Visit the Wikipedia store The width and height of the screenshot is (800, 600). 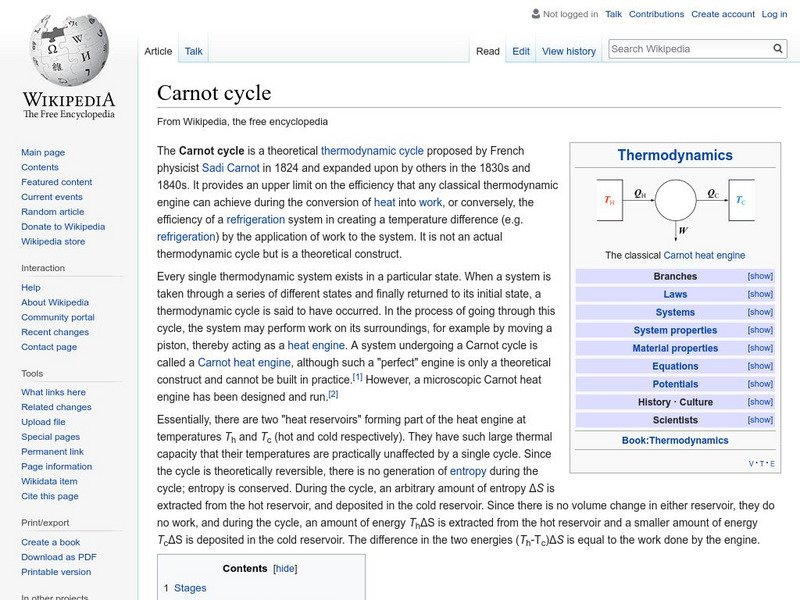point(53,241)
